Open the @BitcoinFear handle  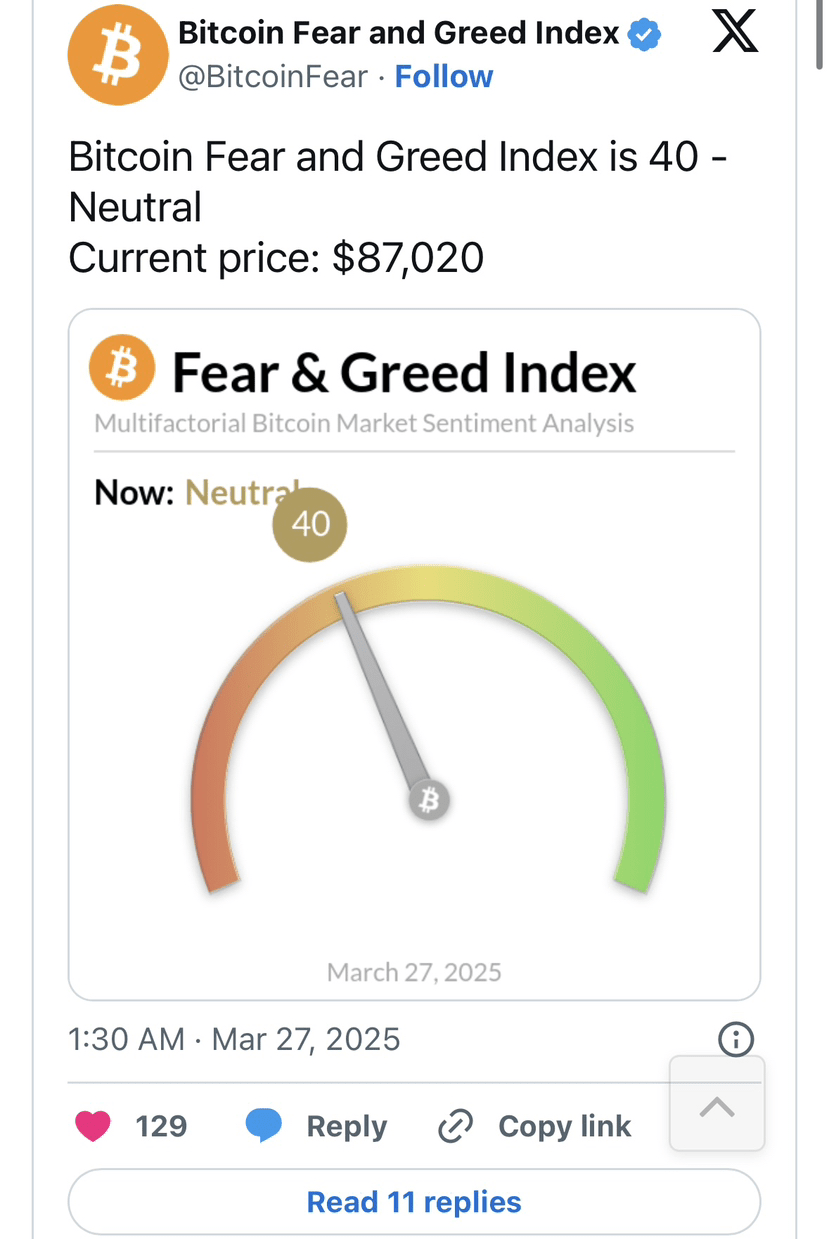273,77
